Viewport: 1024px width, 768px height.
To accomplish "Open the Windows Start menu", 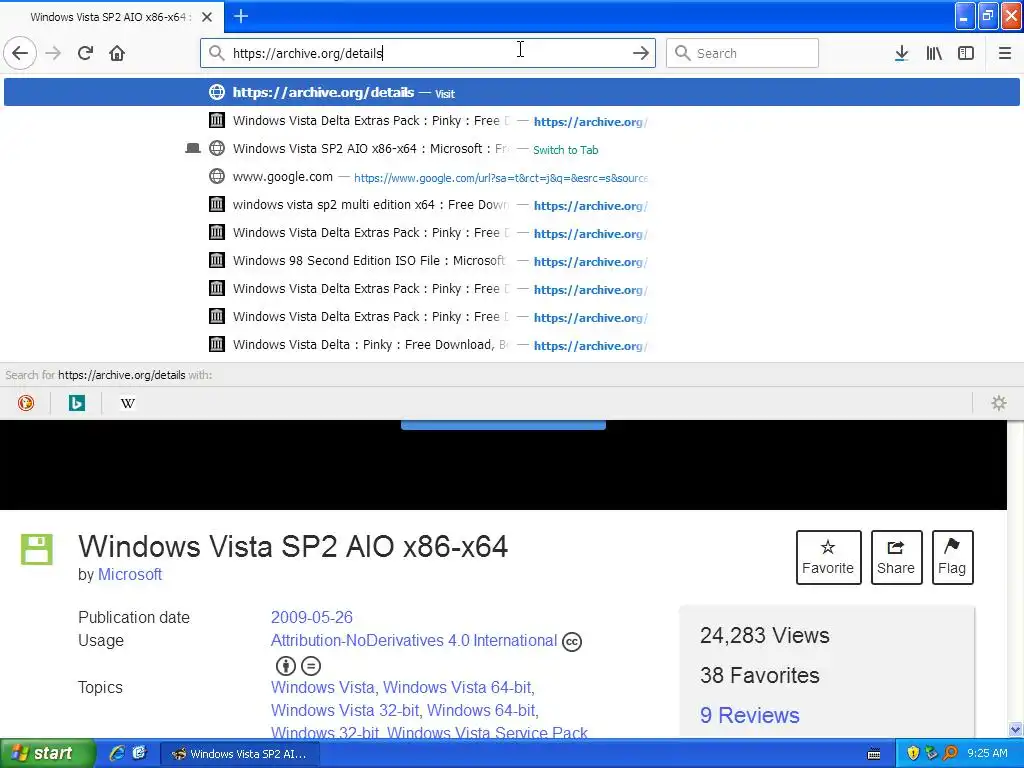I will (x=46, y=754).
